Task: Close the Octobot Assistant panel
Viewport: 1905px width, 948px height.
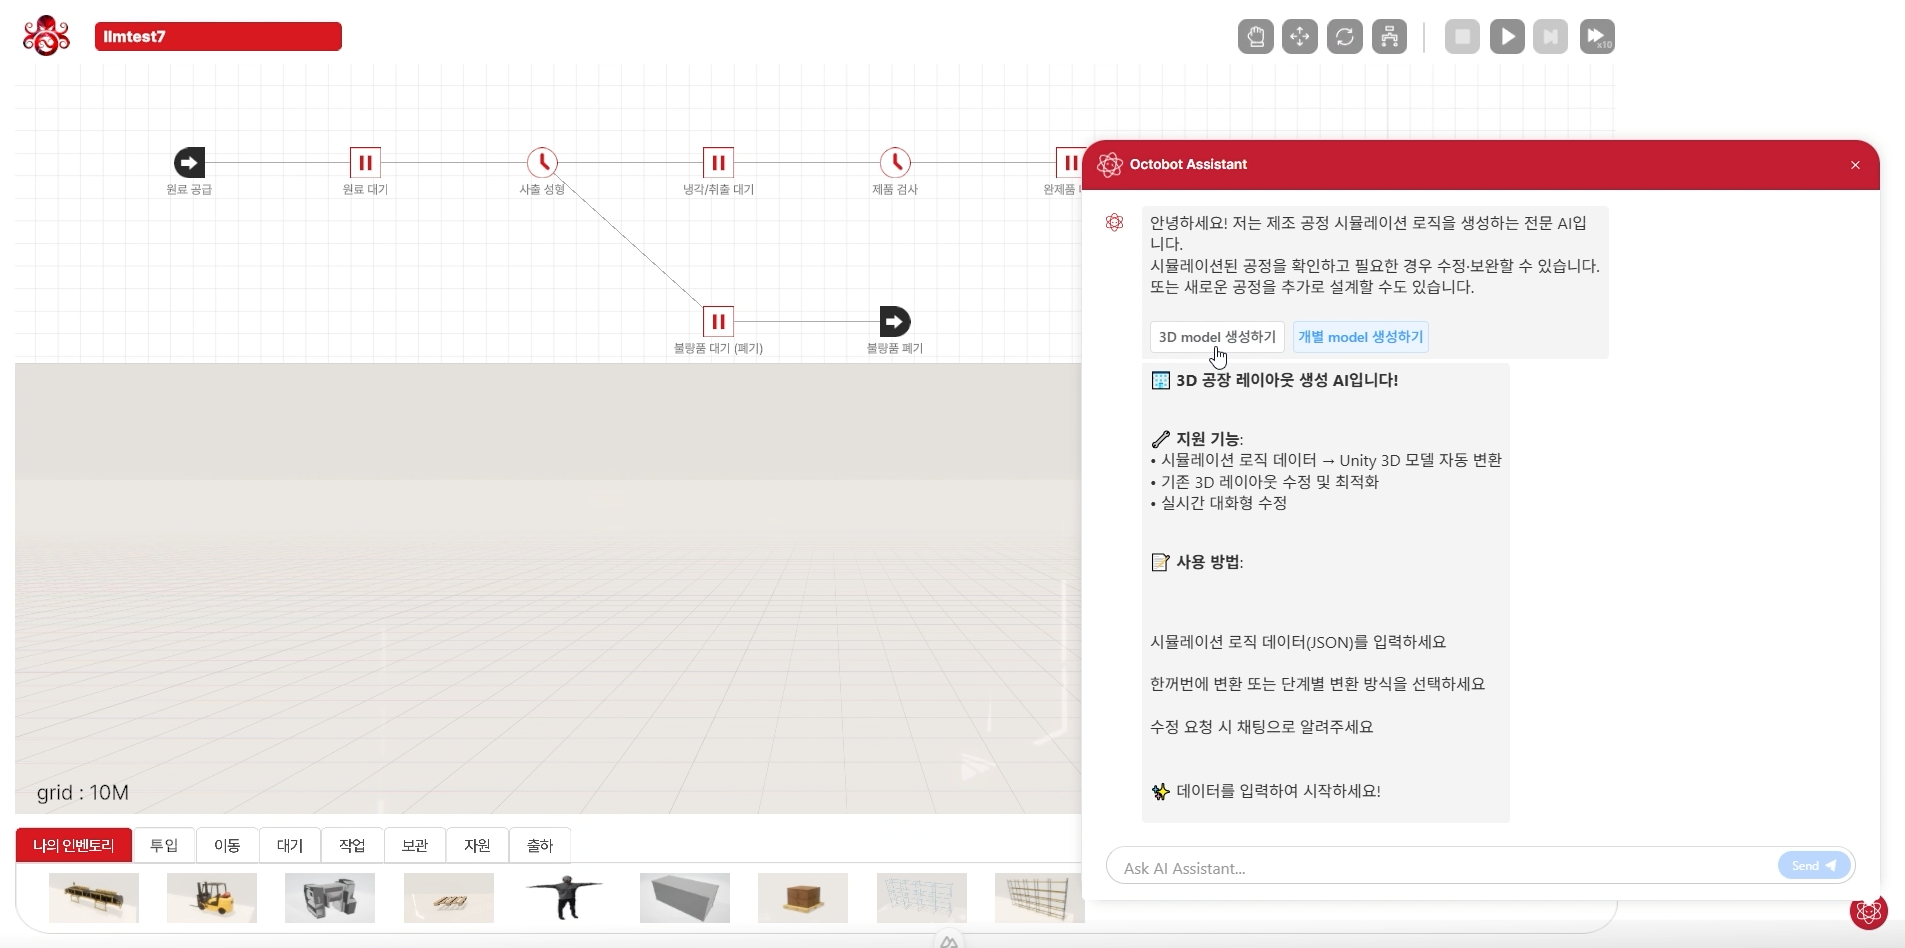Action: 1855,165
